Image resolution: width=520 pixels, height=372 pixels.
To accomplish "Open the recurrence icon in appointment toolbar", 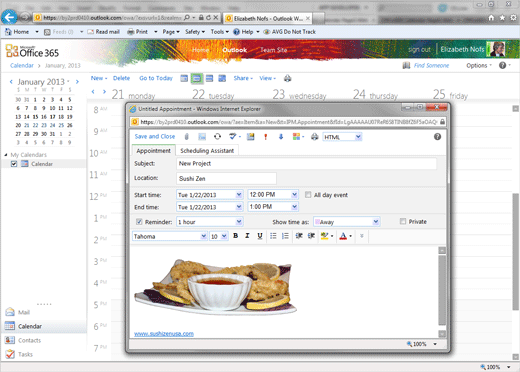I will [x=217, y=137].
